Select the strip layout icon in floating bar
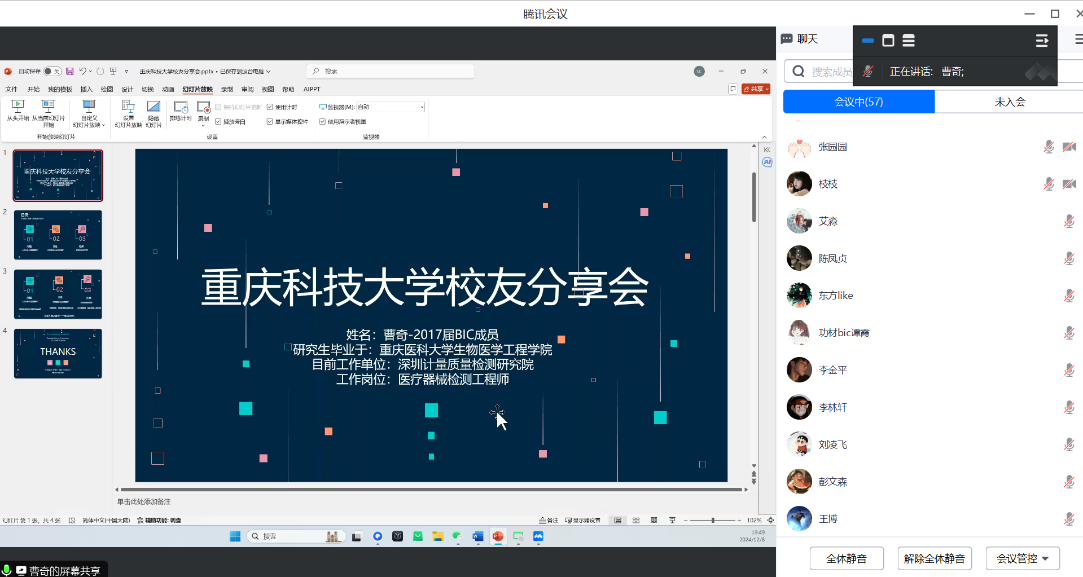 coord(868,41)
